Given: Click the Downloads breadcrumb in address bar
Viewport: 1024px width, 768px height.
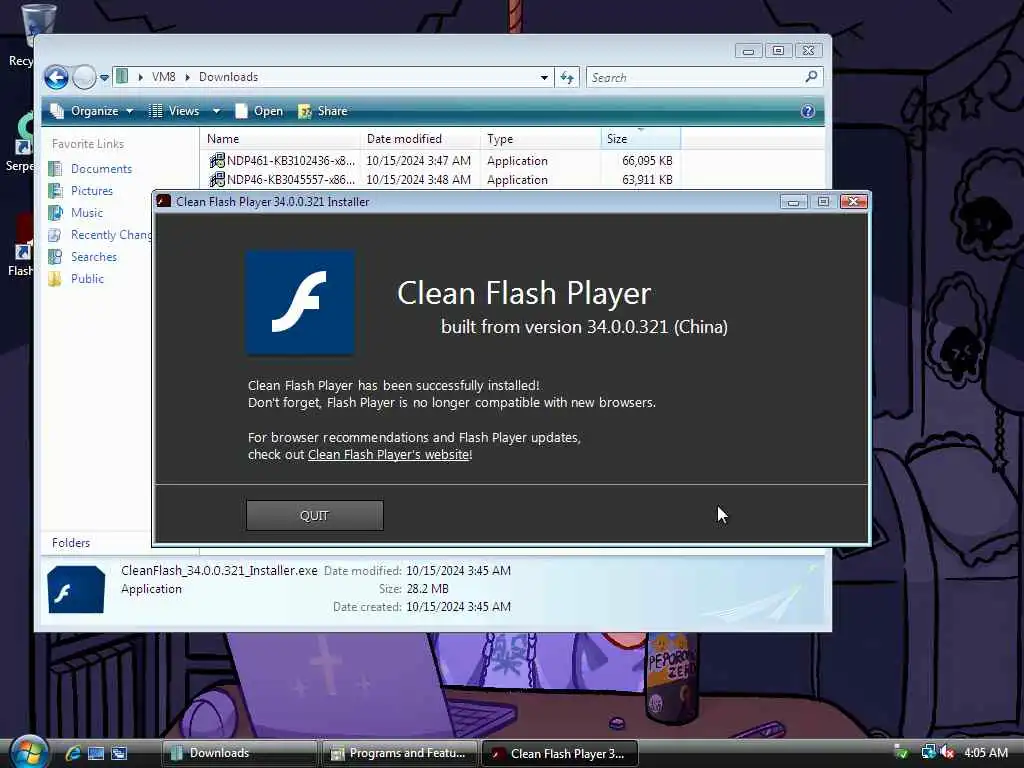Looking at the screenshot, I should [228, 77].
